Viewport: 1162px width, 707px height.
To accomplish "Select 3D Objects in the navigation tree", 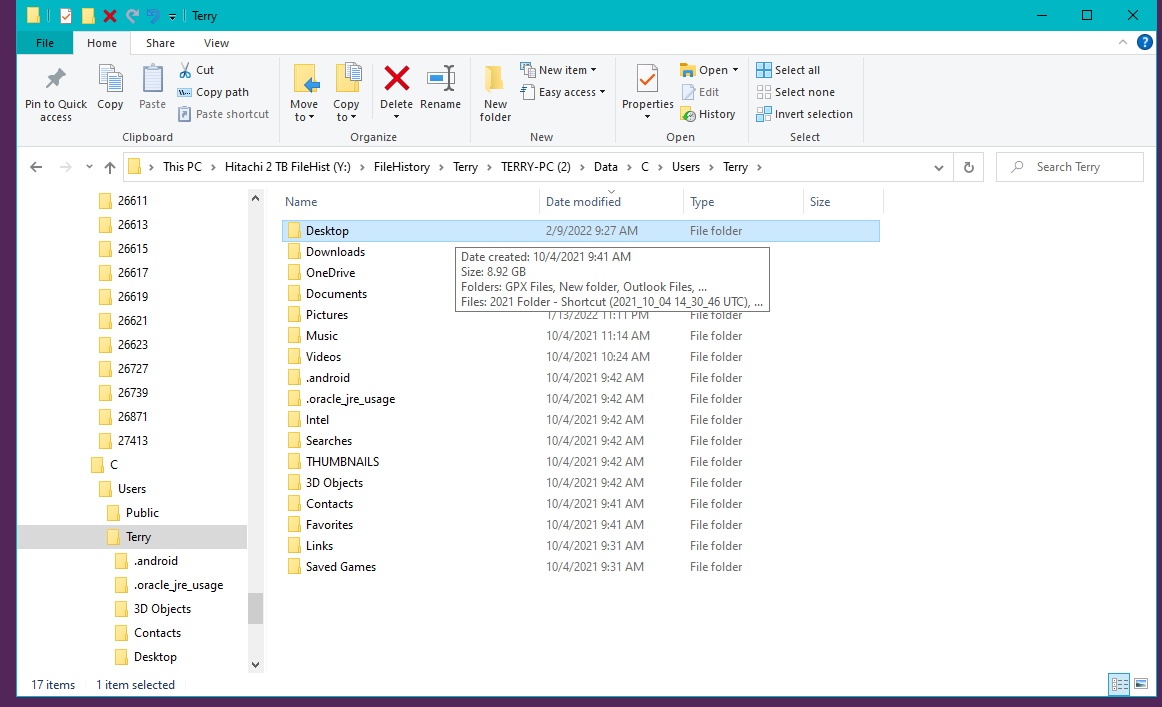I will click(x=162, y=609).
